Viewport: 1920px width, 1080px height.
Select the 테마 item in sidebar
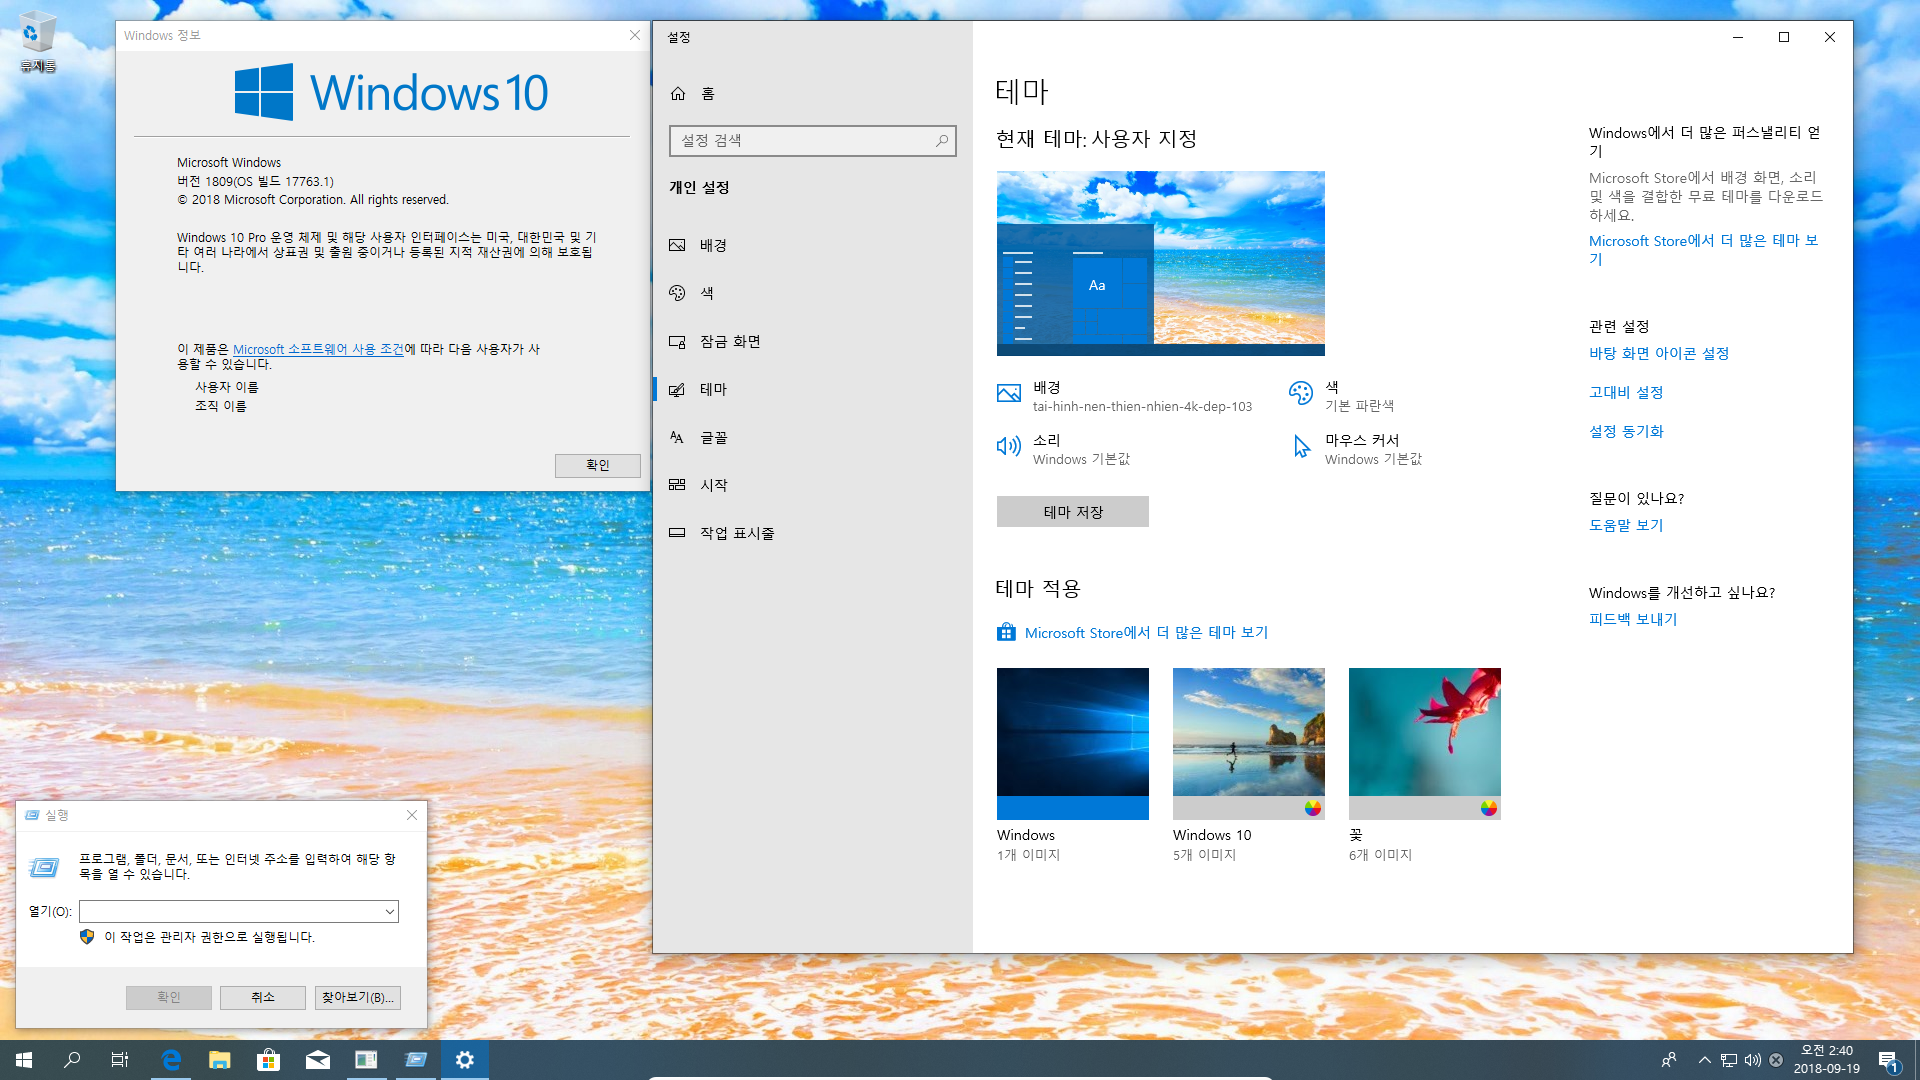(812, 389)
